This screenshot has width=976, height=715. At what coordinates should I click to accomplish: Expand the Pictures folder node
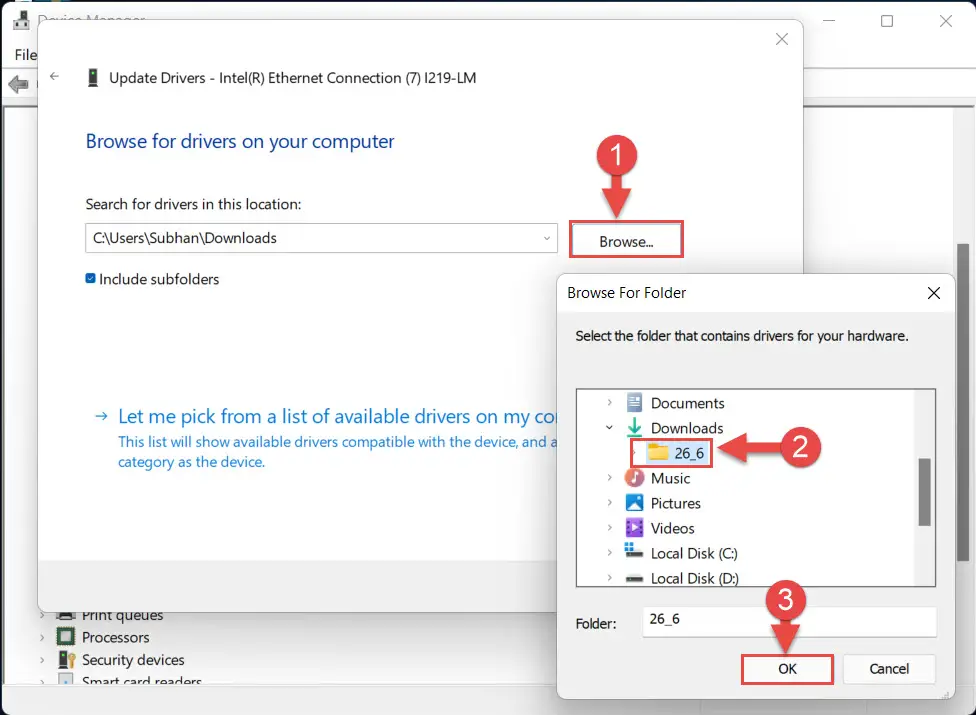(x=609, y=503)
